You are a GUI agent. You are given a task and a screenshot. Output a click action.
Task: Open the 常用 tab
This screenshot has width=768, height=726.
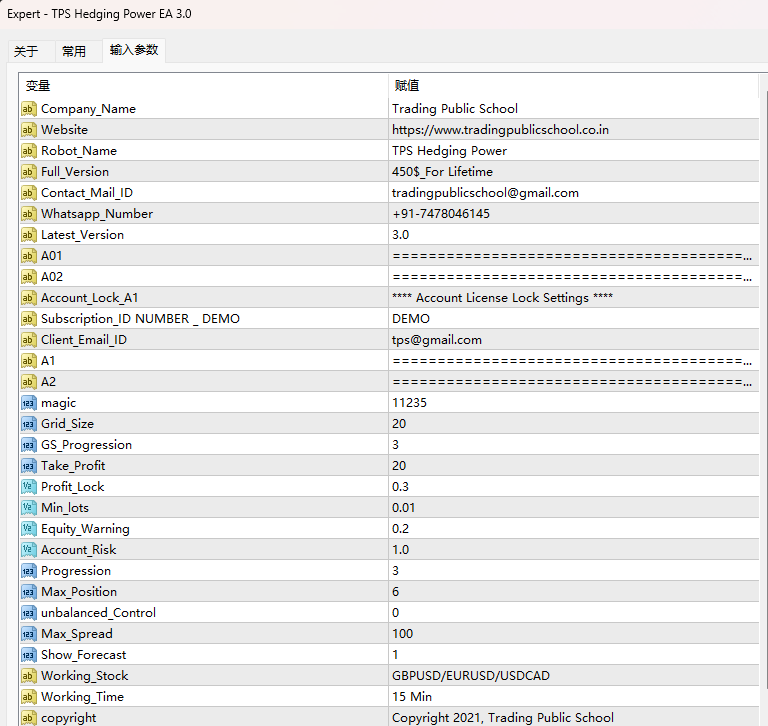pos(74,51)
